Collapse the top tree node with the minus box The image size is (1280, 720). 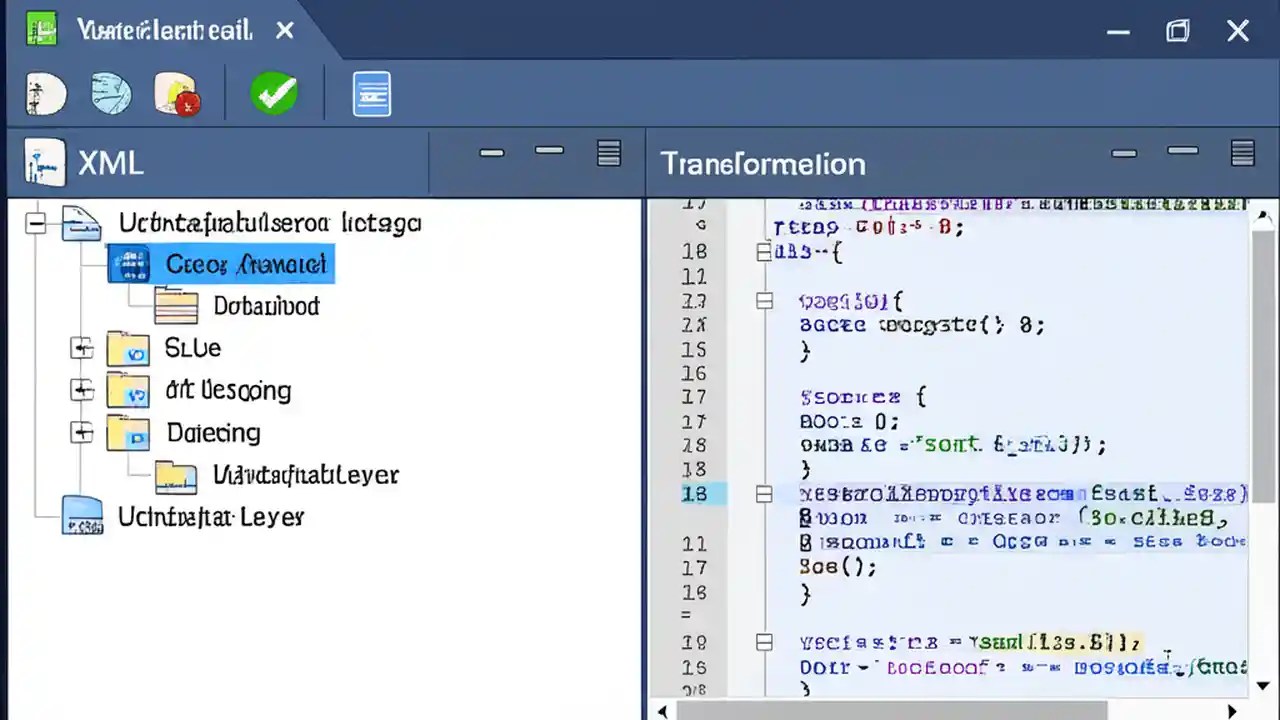[x=35, y=223]
